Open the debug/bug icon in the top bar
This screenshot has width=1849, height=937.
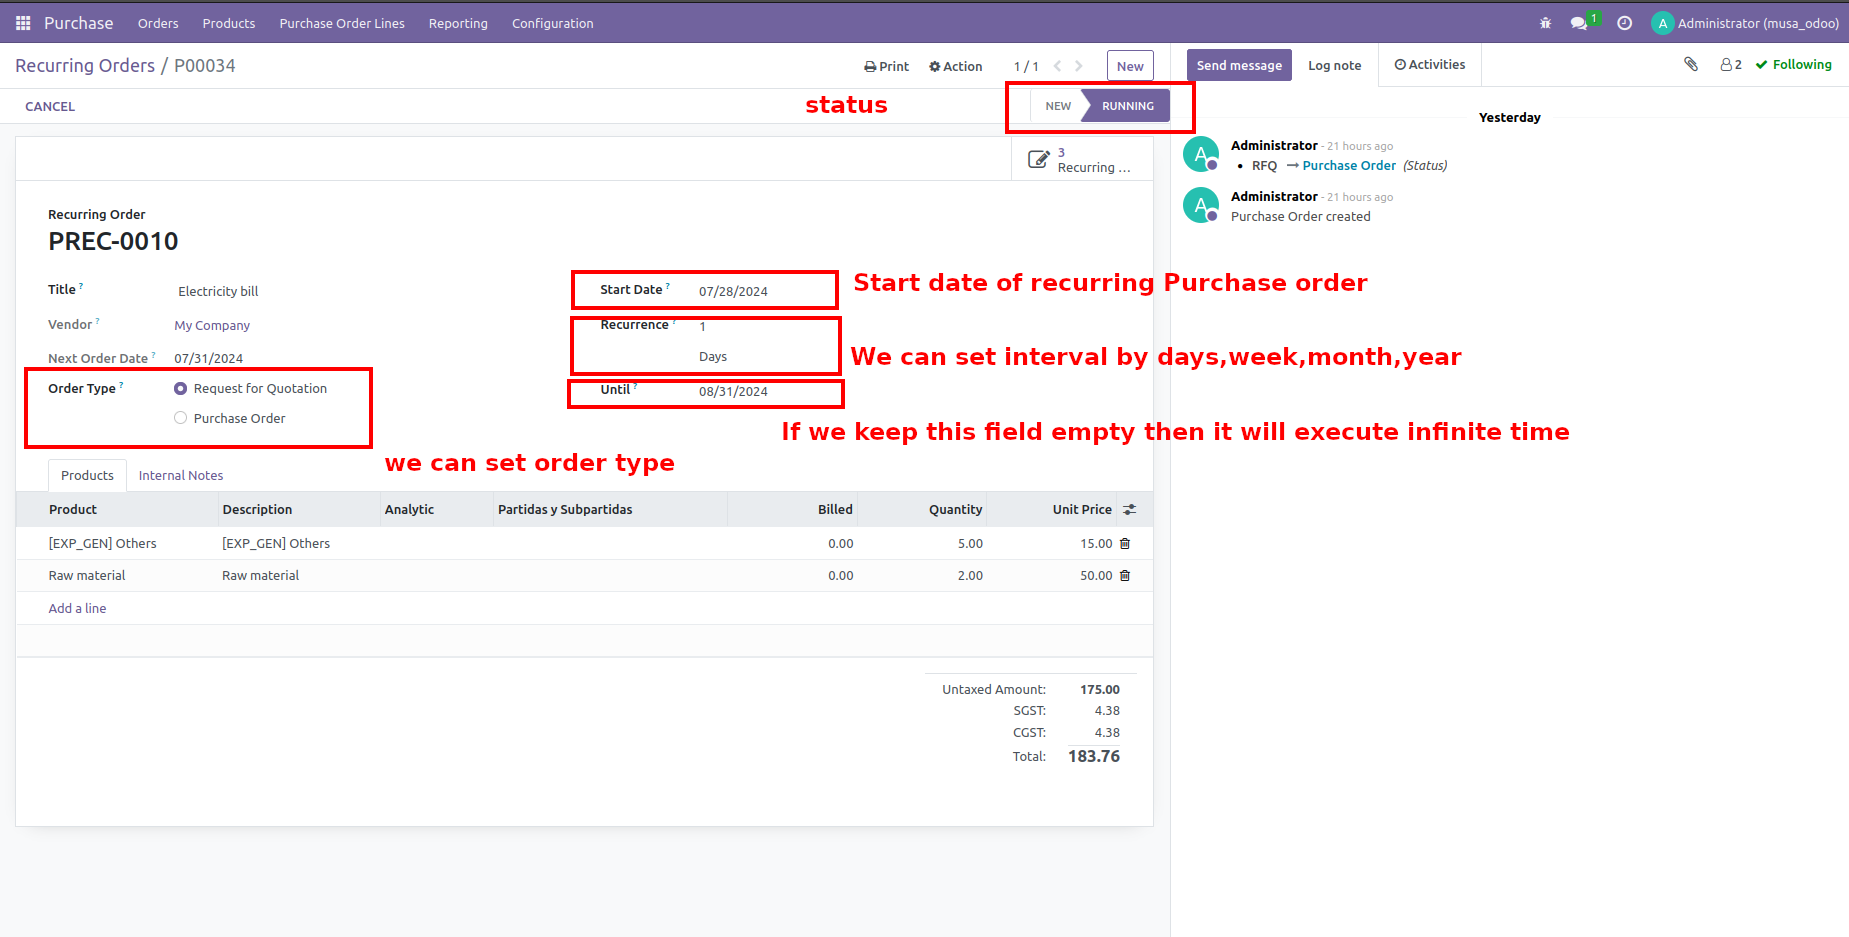coord(1545,22)
